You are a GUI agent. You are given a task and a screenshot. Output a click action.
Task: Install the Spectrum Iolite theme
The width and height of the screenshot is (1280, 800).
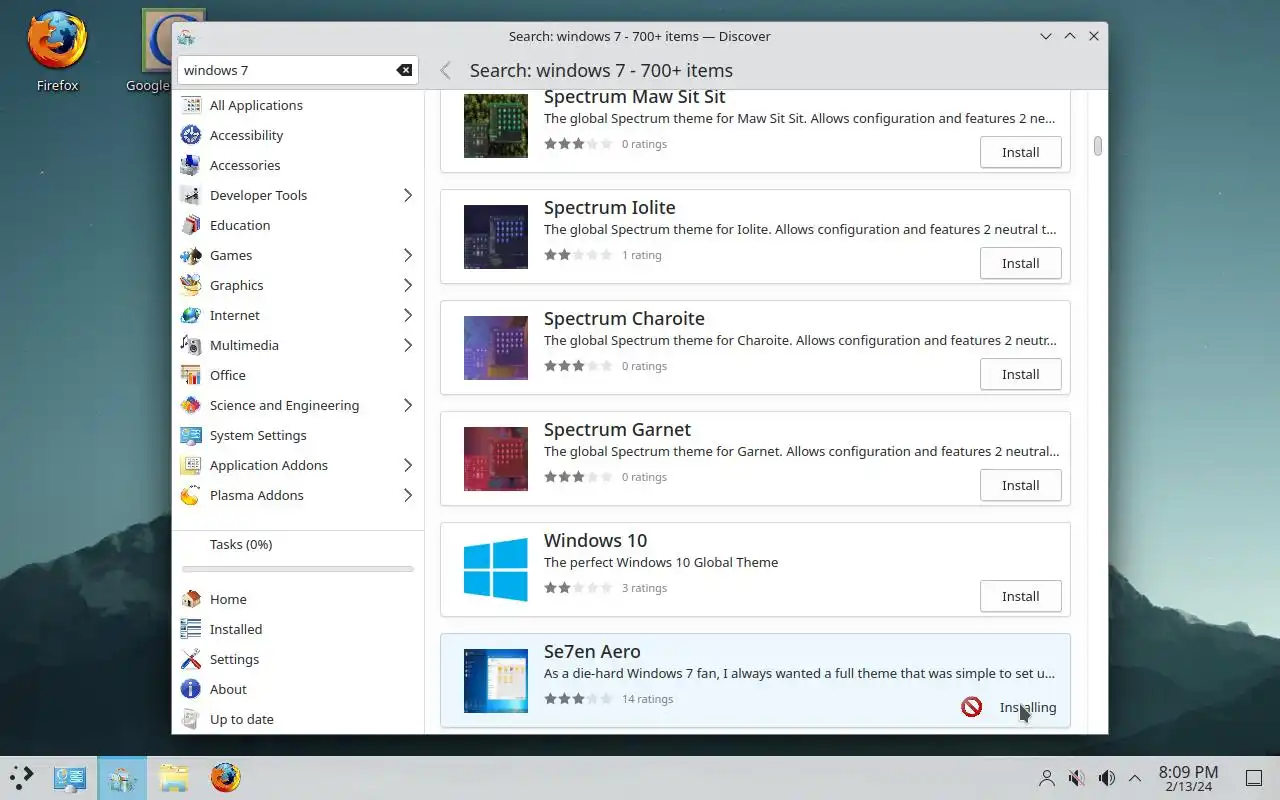coord(1020,263)
